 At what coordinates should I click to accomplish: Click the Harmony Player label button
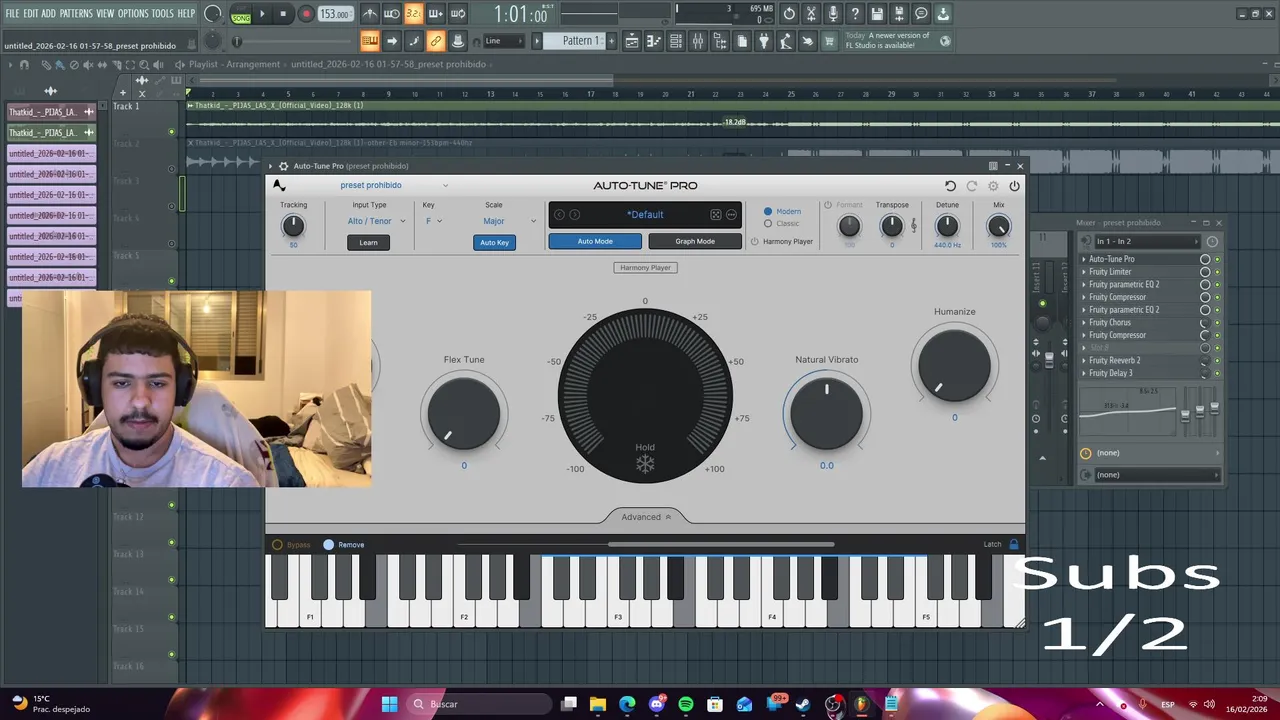tap(645, 268)
